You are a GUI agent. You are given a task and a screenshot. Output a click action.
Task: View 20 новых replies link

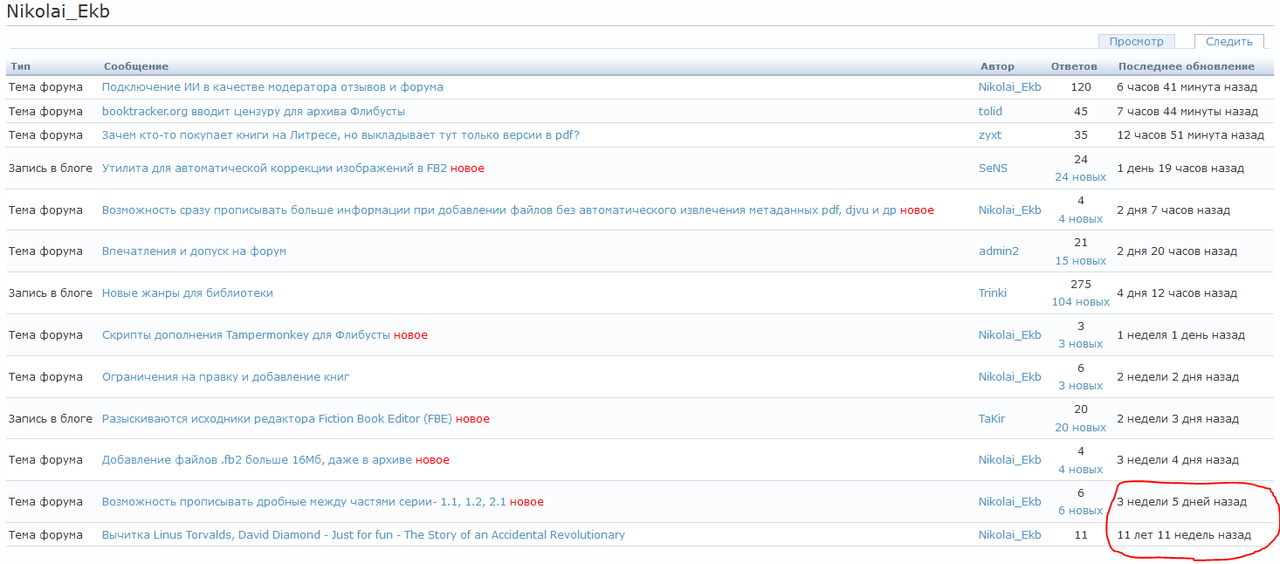[1080, 428]
